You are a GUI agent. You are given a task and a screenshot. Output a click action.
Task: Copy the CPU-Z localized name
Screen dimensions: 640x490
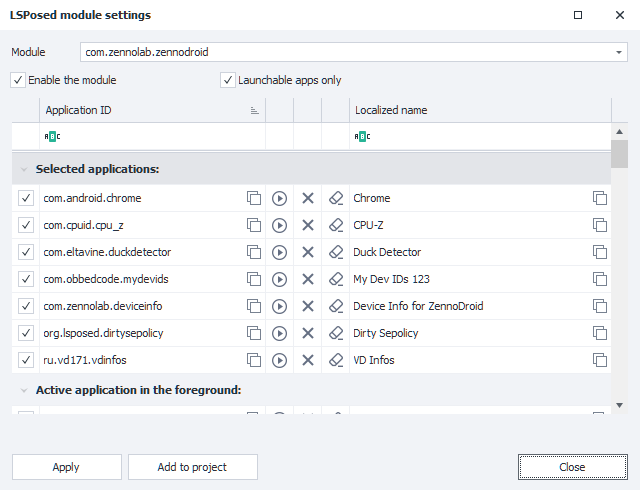[600, 225]
